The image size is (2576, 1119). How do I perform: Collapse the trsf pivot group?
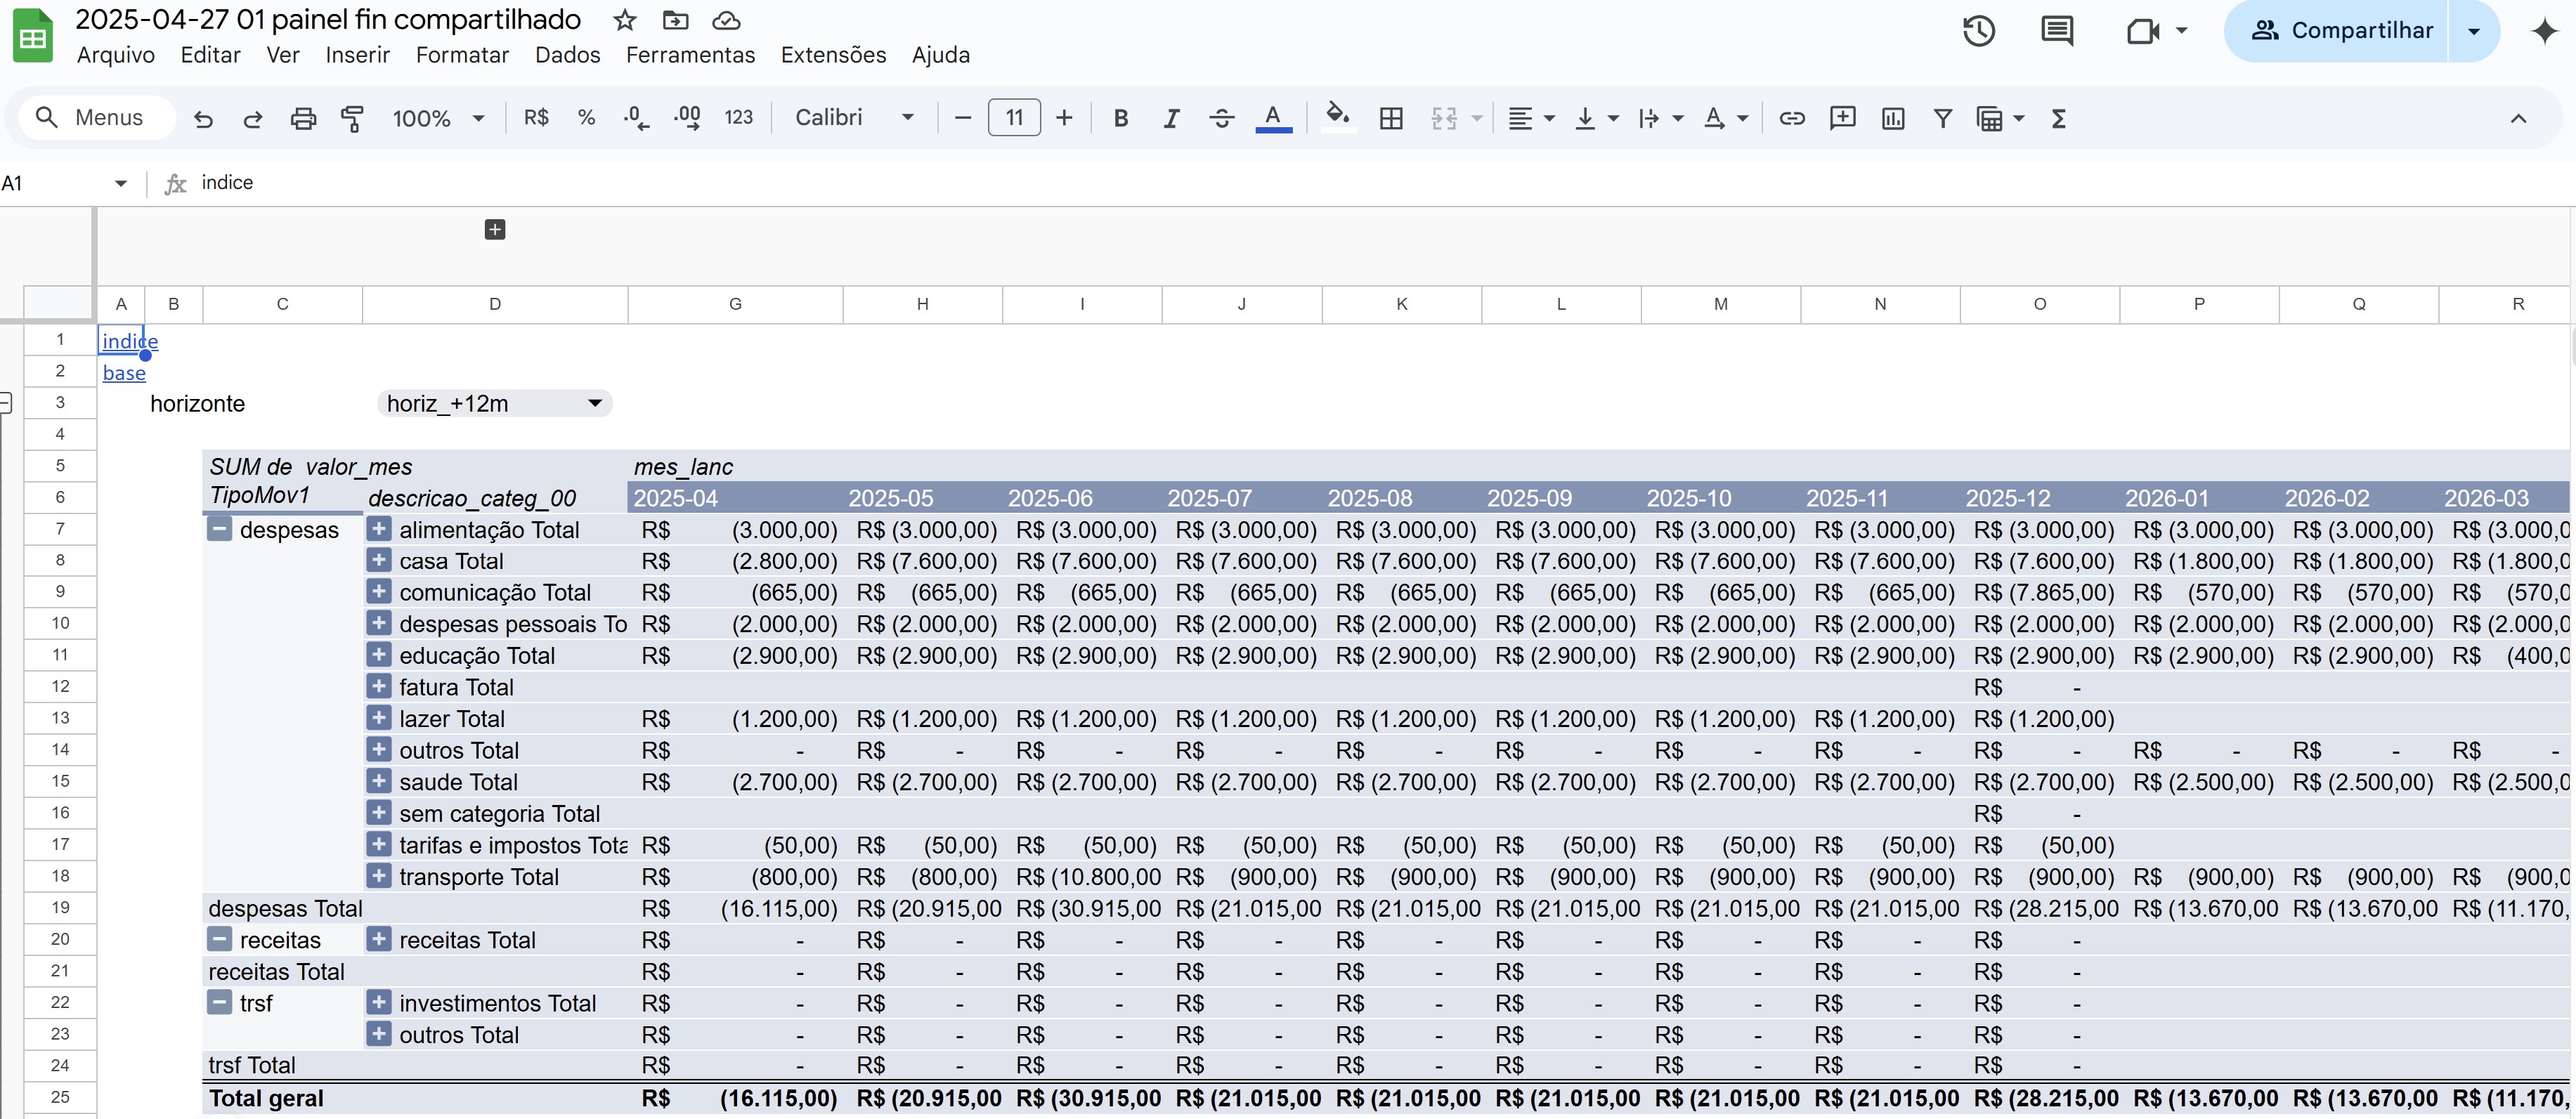(x=219, y=1002)
